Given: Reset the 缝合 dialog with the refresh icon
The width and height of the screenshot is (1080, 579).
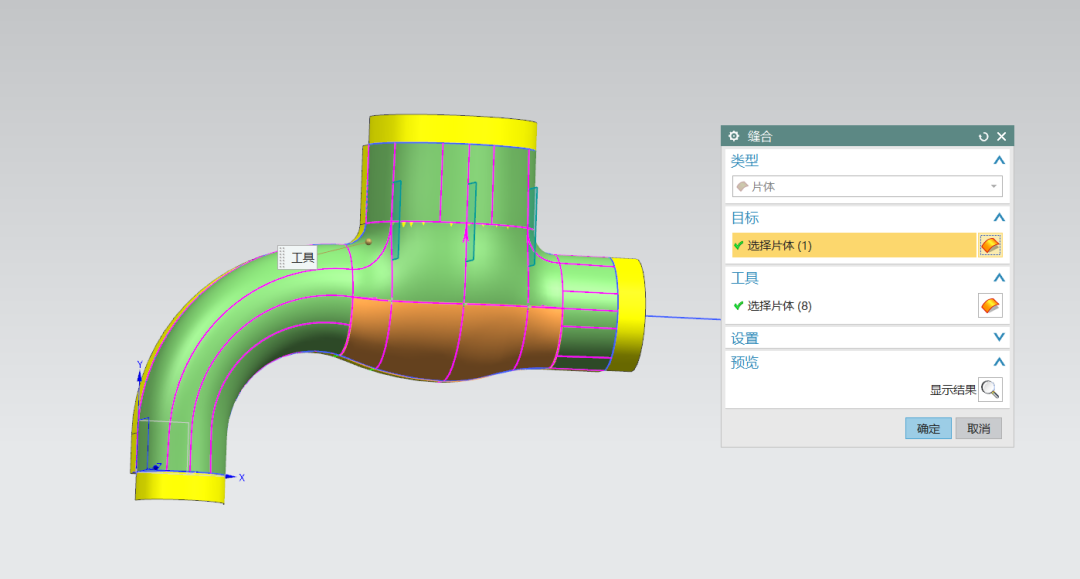Looking at the screenshot, I should [x=984, y=136].
